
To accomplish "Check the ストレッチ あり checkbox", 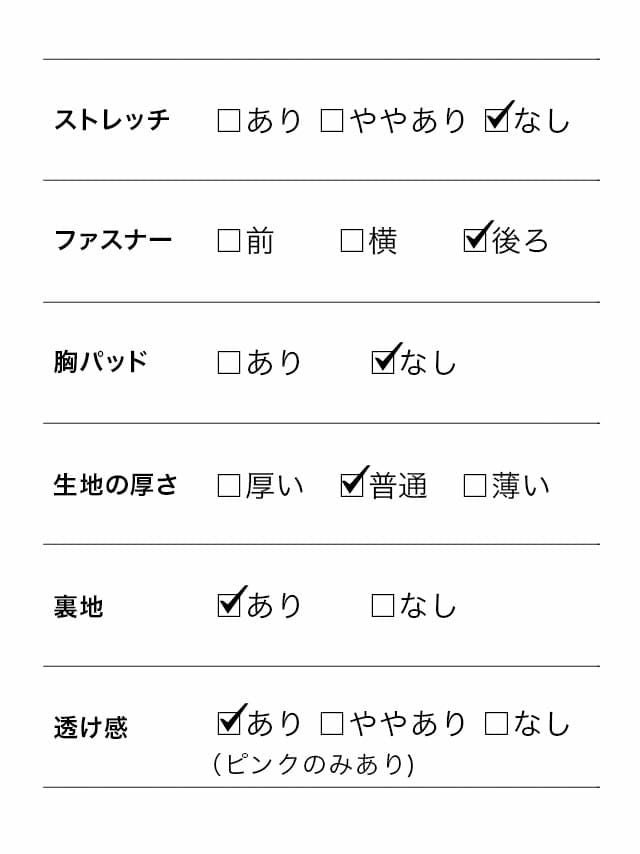I will [x=229, y=122].
